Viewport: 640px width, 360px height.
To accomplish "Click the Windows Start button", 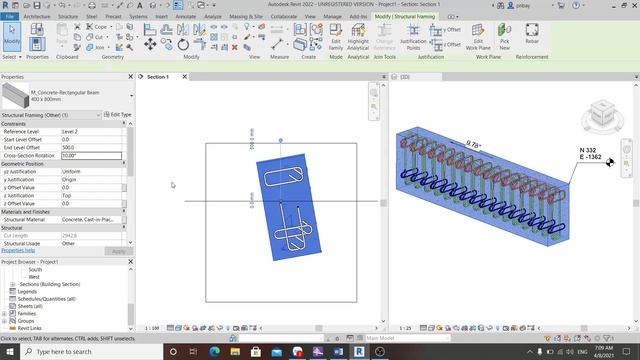I will [9, 351].
